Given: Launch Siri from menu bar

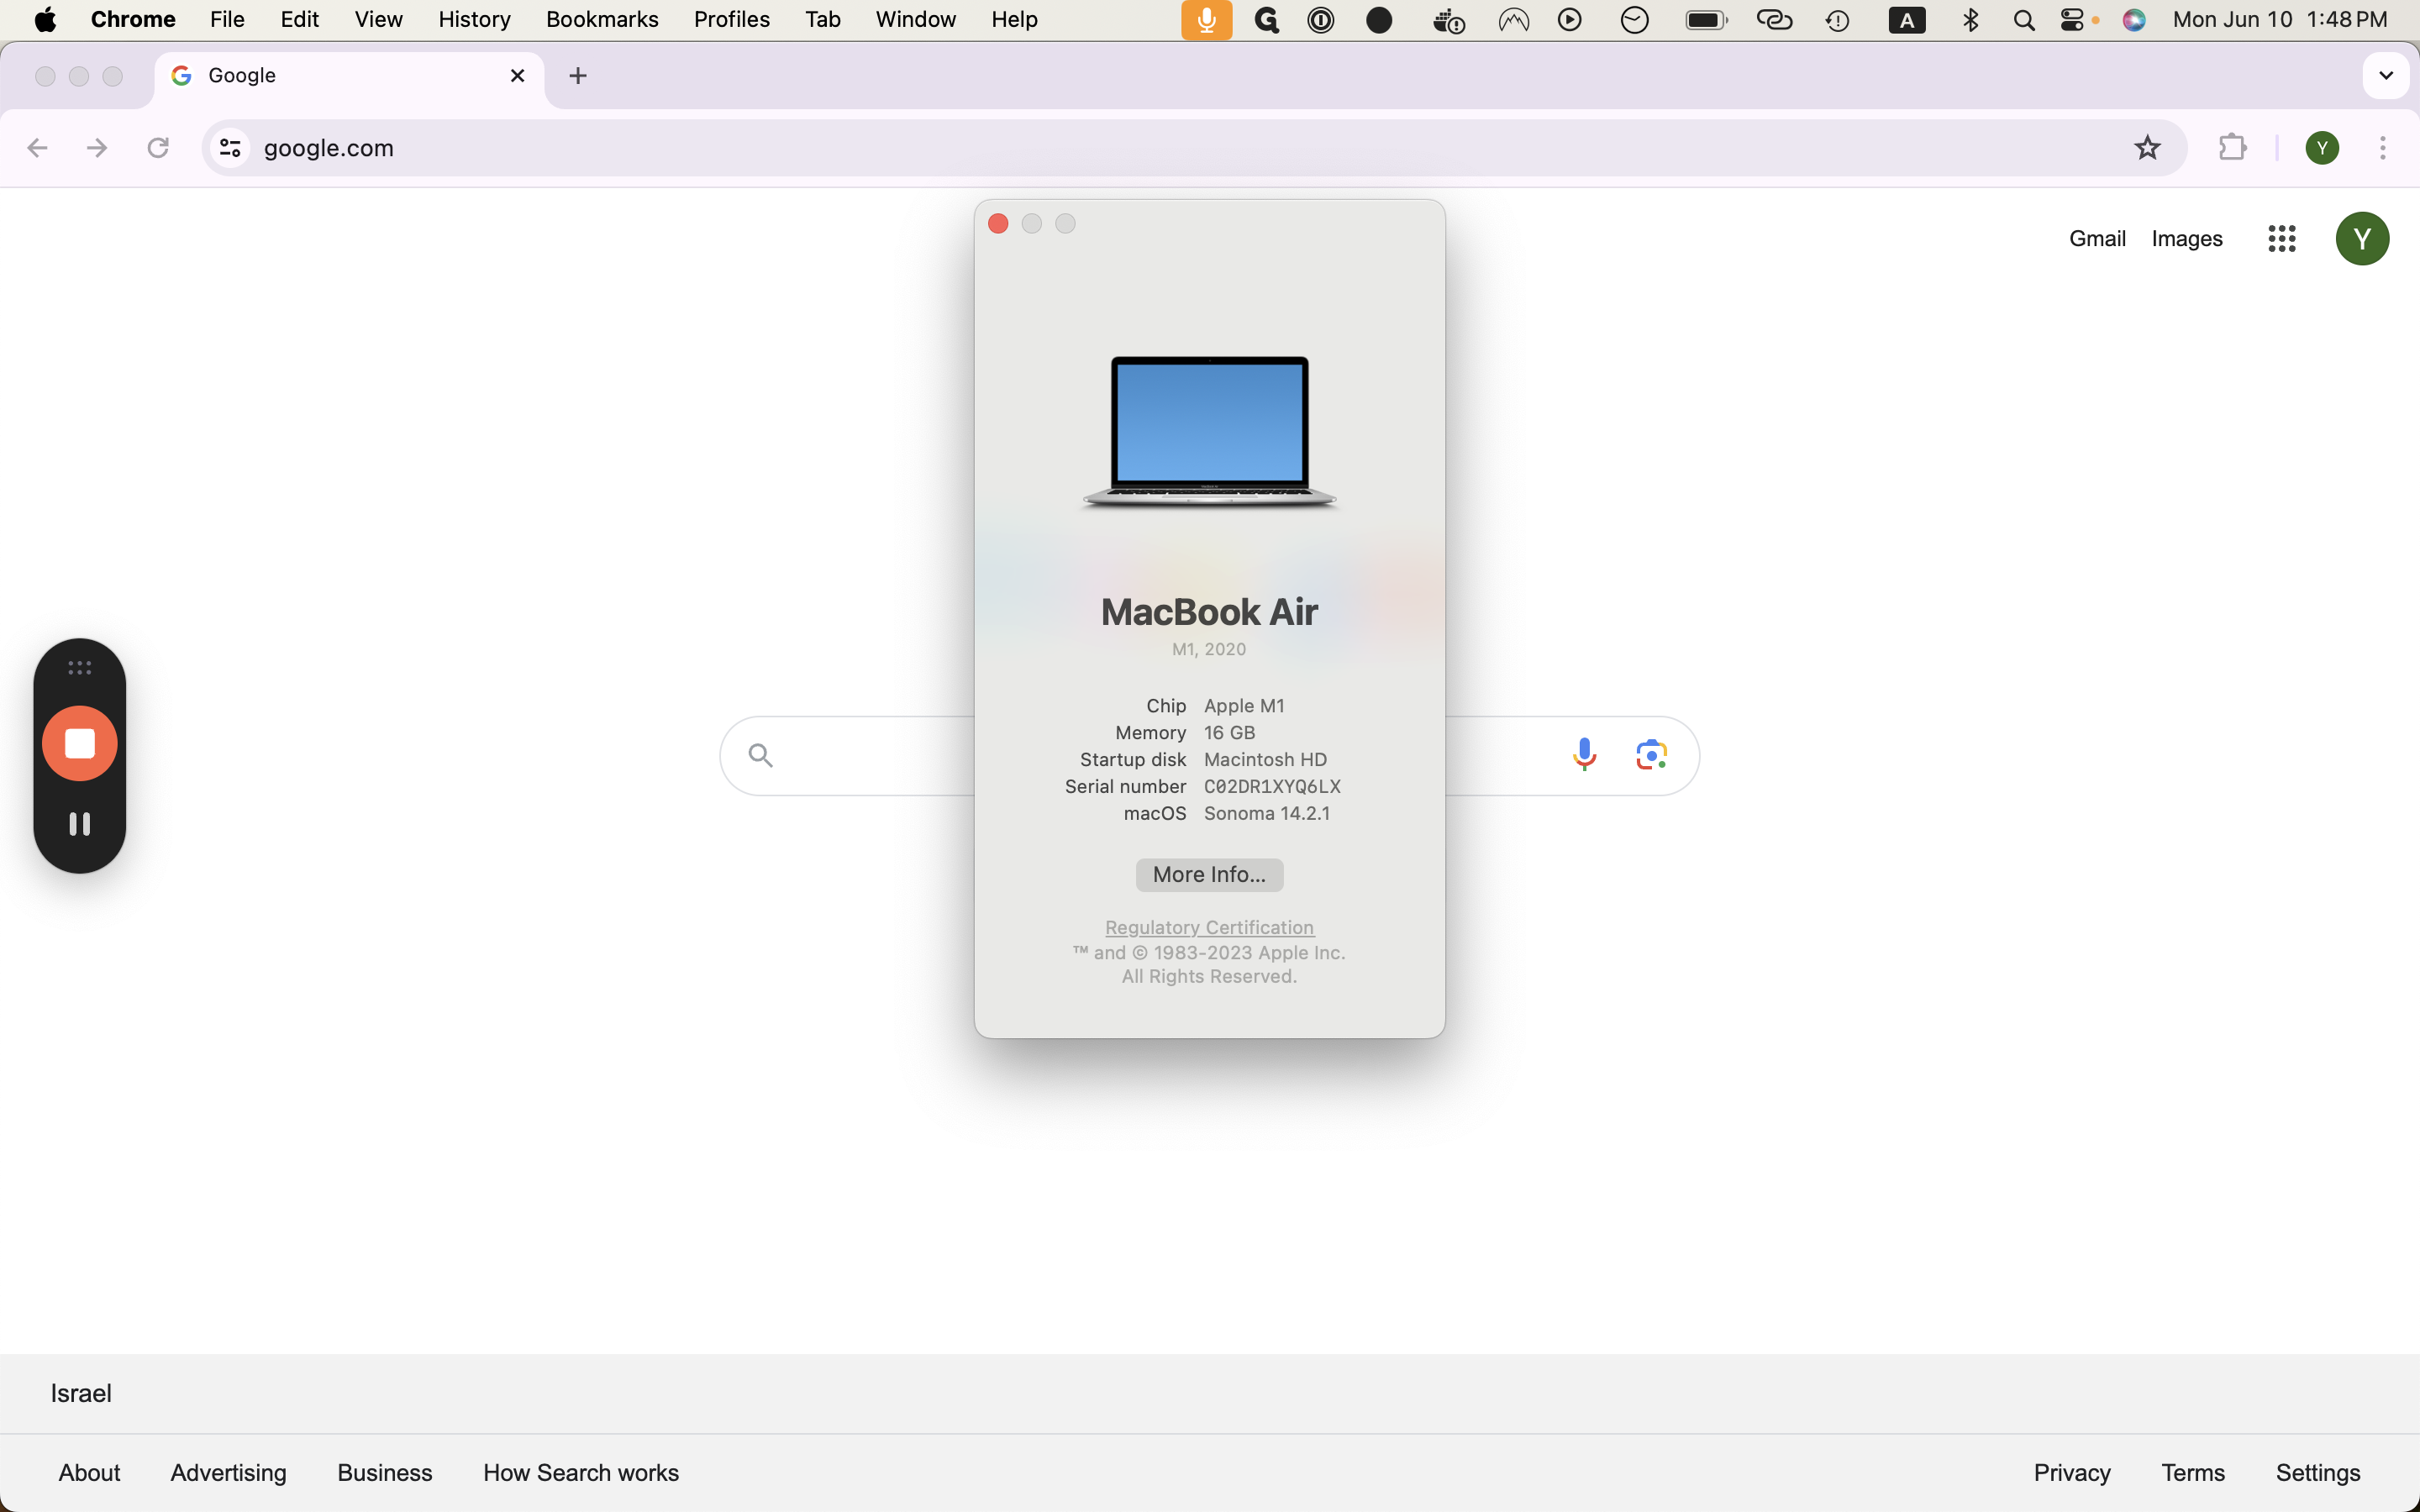Looking at the screenshot, I should (2134, 20).
